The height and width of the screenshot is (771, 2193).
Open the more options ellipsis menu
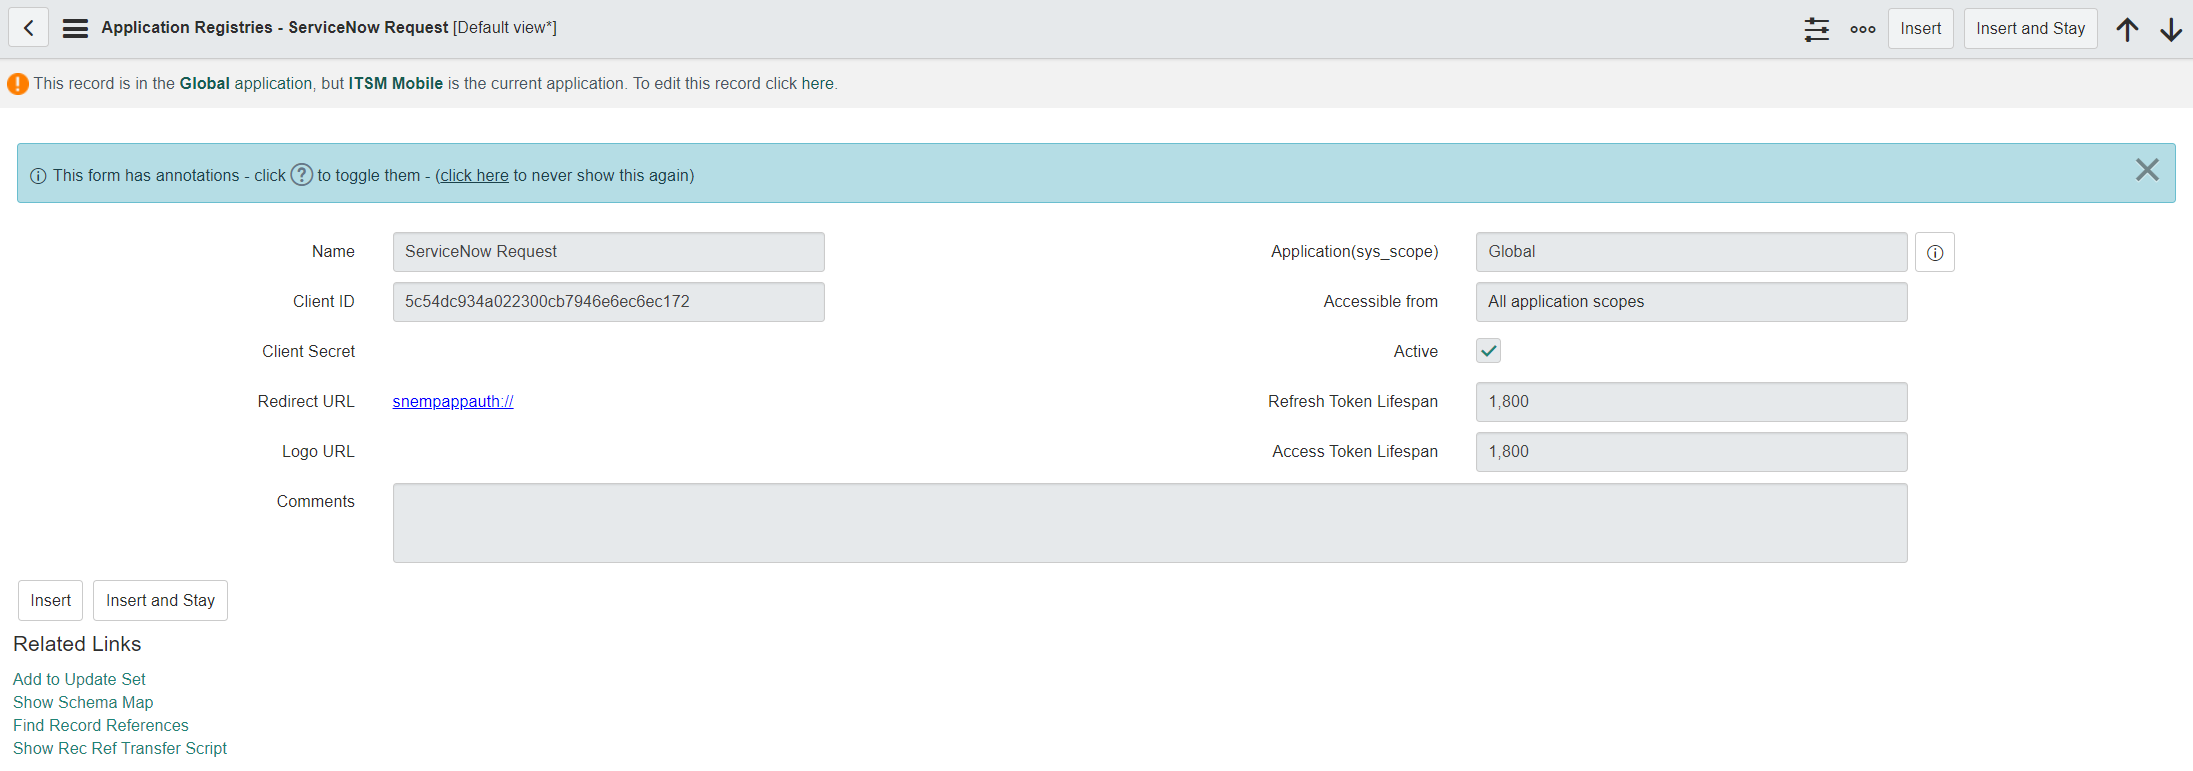1862,29
